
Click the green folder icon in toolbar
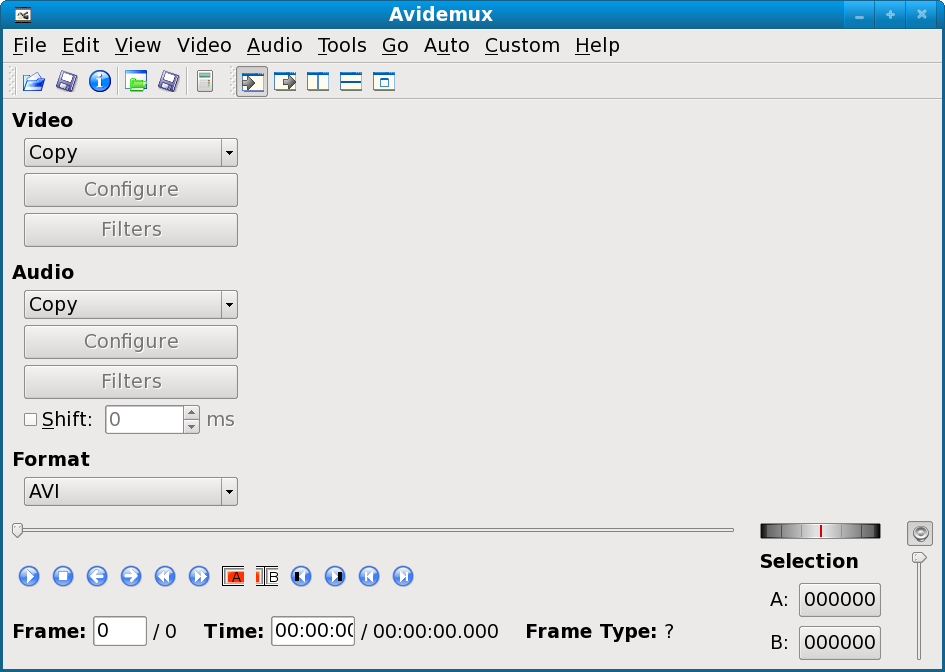pos(136,82)
